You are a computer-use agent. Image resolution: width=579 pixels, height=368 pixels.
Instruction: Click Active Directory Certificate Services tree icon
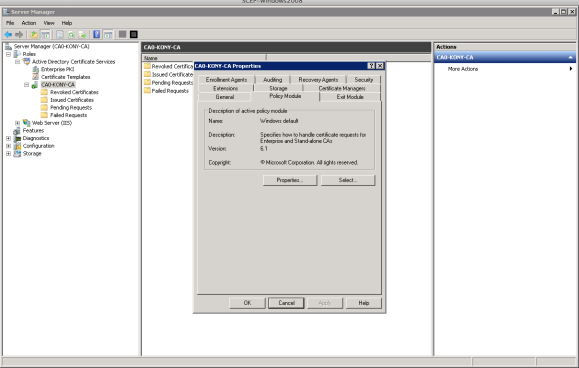click(x=26, y=62)
